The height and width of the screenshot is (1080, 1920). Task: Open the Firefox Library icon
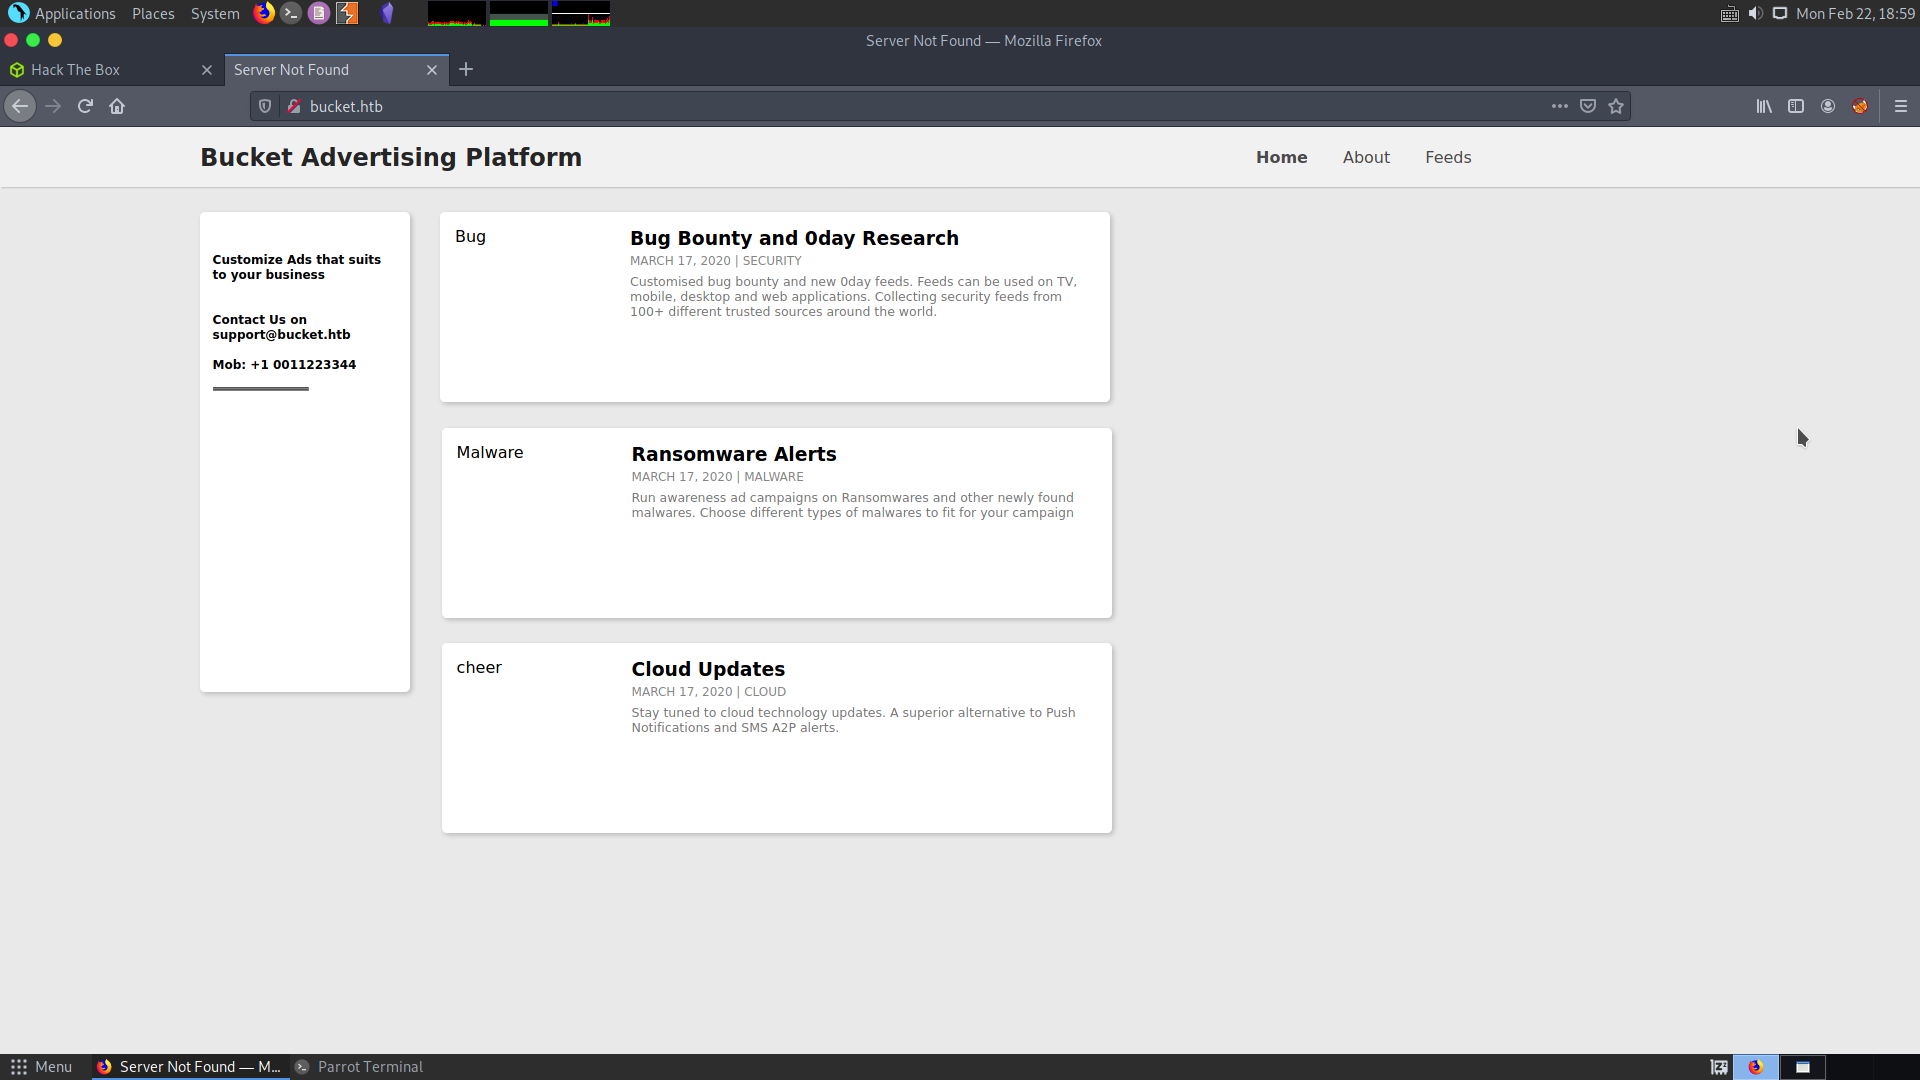pos(1764,106)
